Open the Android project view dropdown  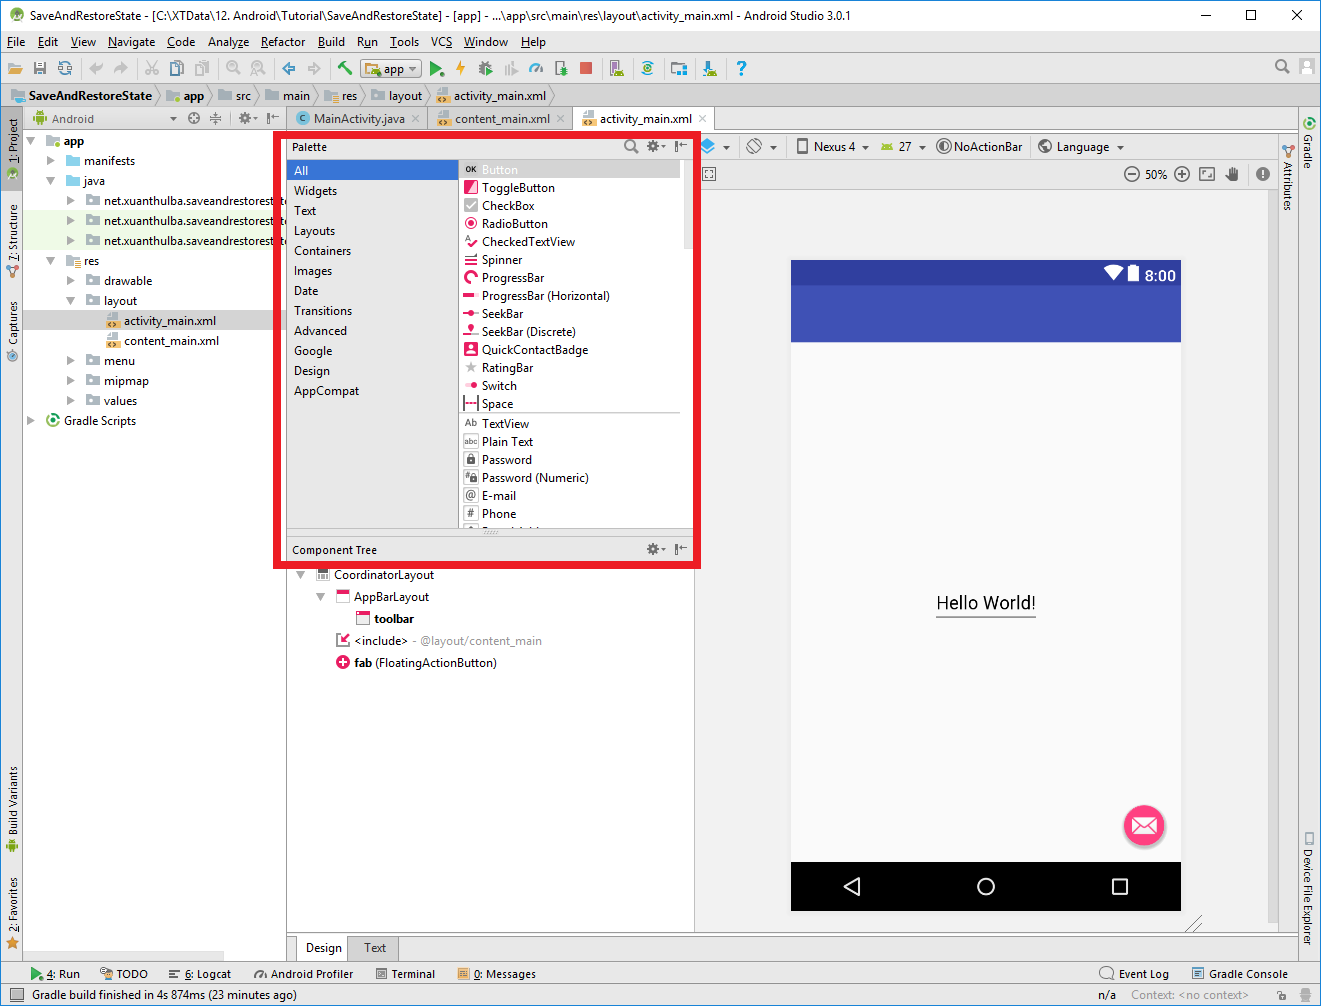105,118
